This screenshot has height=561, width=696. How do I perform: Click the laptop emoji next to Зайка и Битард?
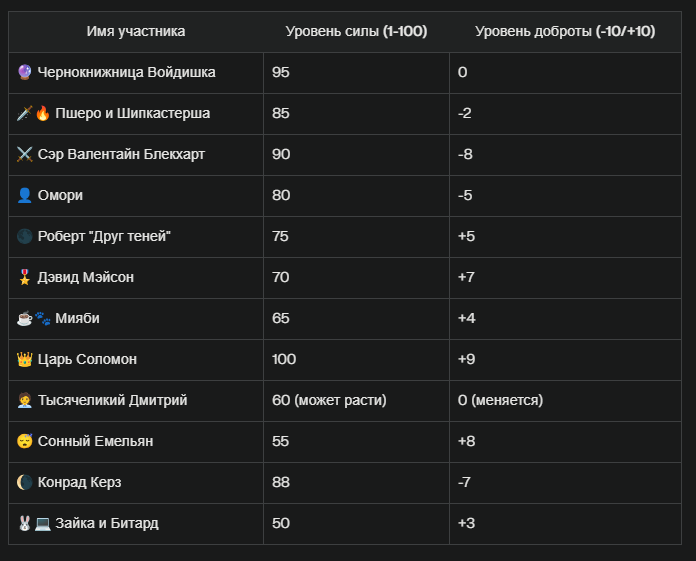point(42,523)
